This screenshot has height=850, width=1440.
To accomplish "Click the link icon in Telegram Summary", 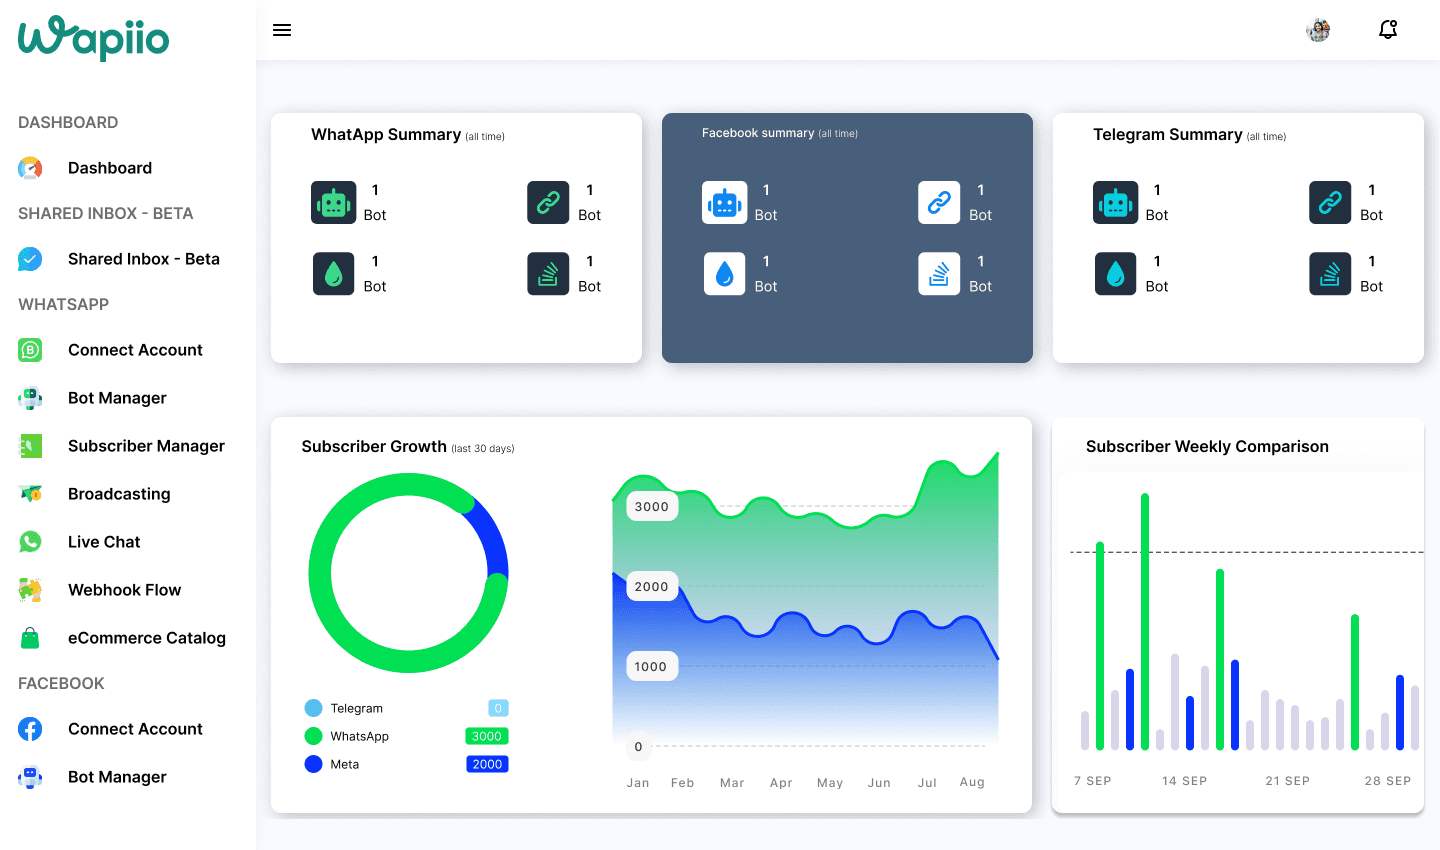I will coord(1330,203).
